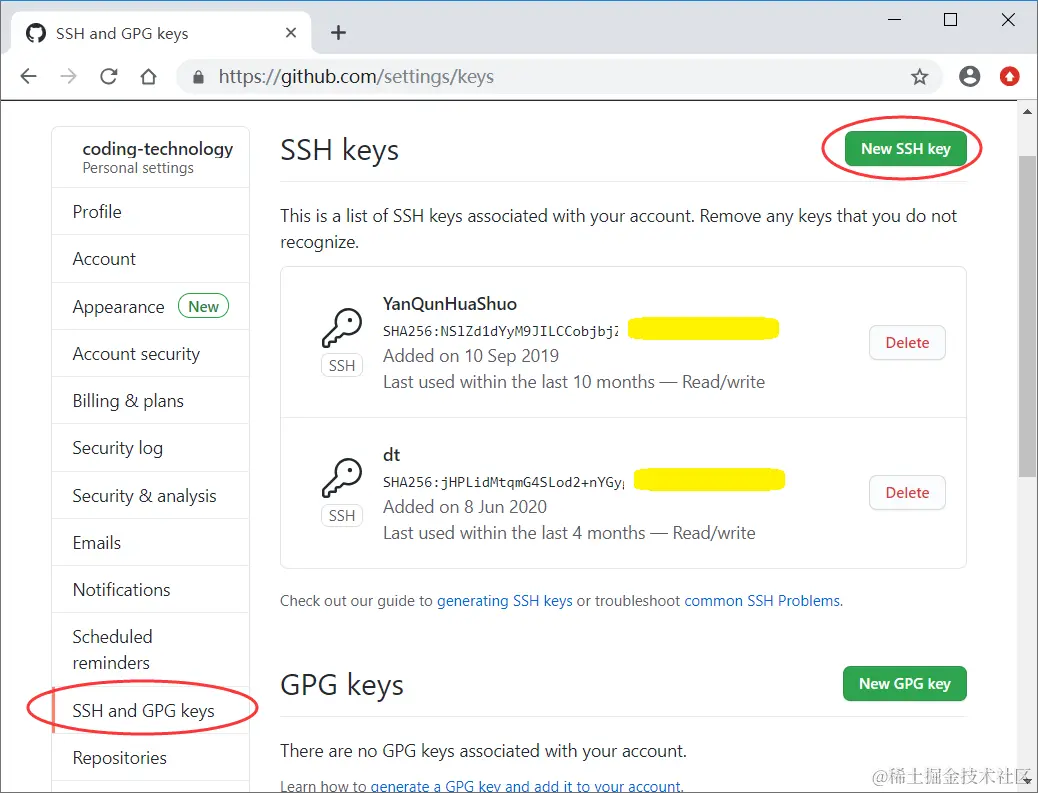The image size is (1038, 793).
Task: Click Last used within the last 4 months
Action: 514,533
